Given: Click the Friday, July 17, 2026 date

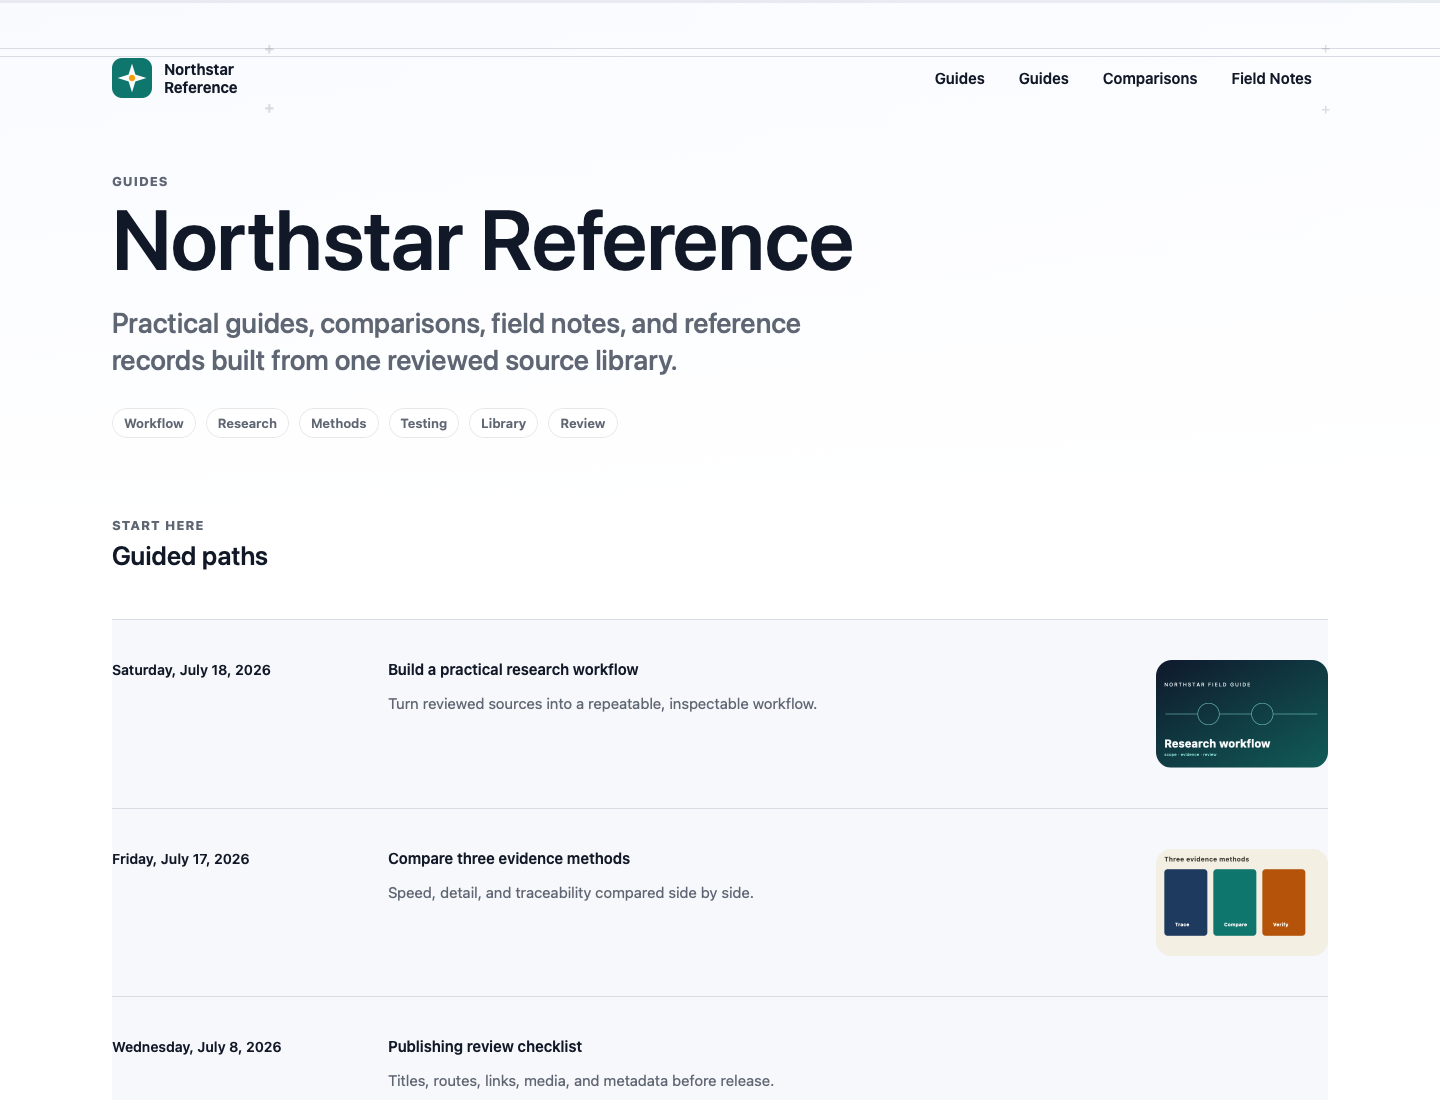Looking at the screenshot, I should coord(181,859).
